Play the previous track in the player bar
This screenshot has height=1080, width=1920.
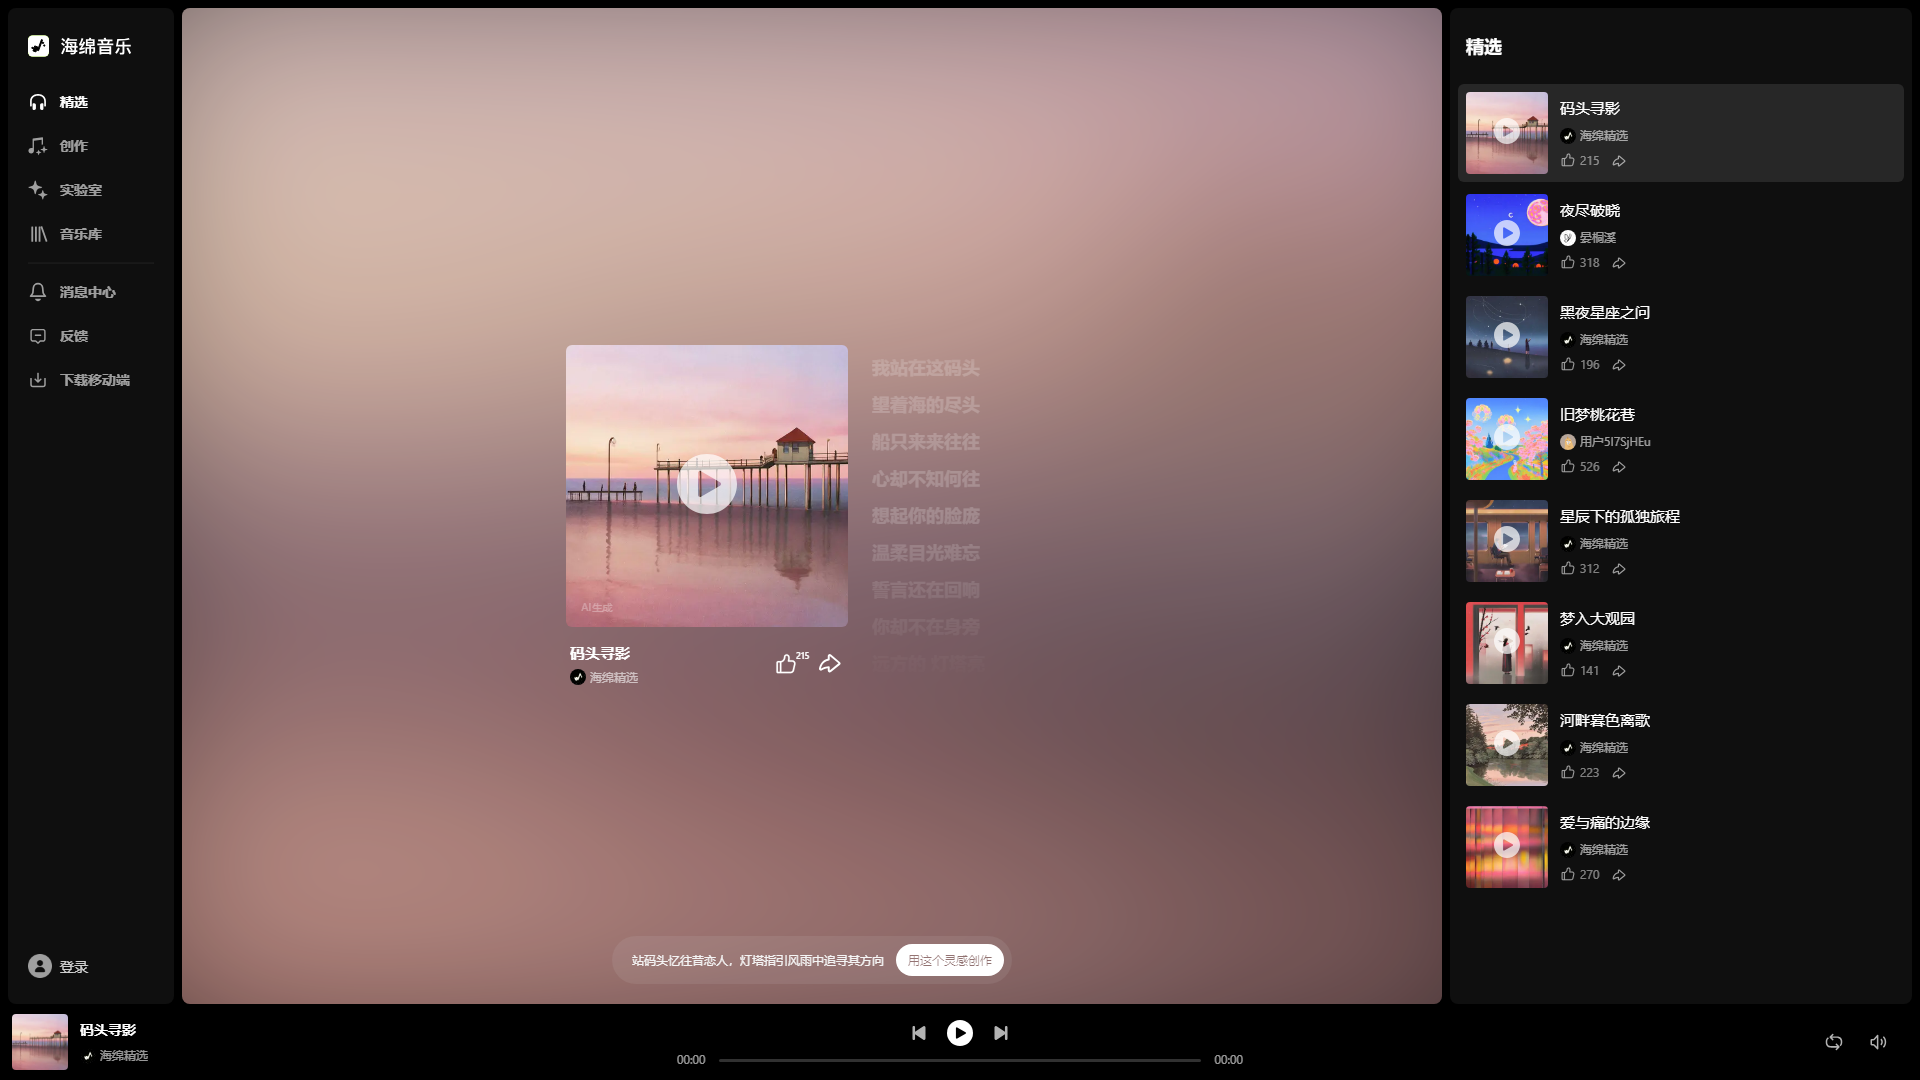tap(918, 1033)
